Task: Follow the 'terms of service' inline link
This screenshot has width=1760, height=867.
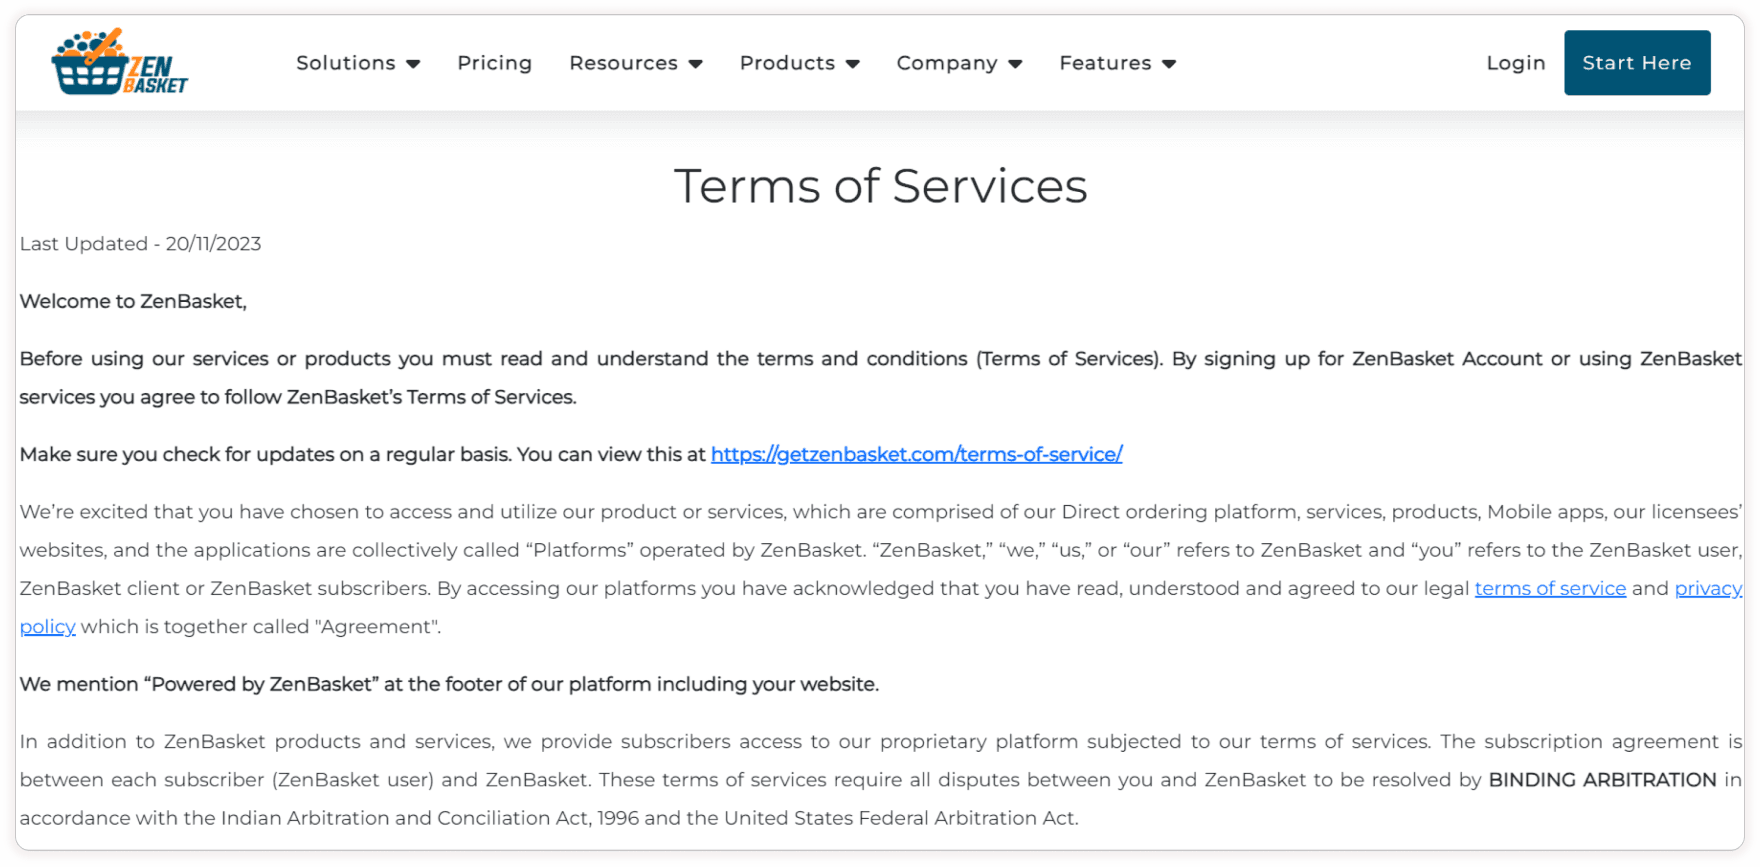Action: (1550, 589)
